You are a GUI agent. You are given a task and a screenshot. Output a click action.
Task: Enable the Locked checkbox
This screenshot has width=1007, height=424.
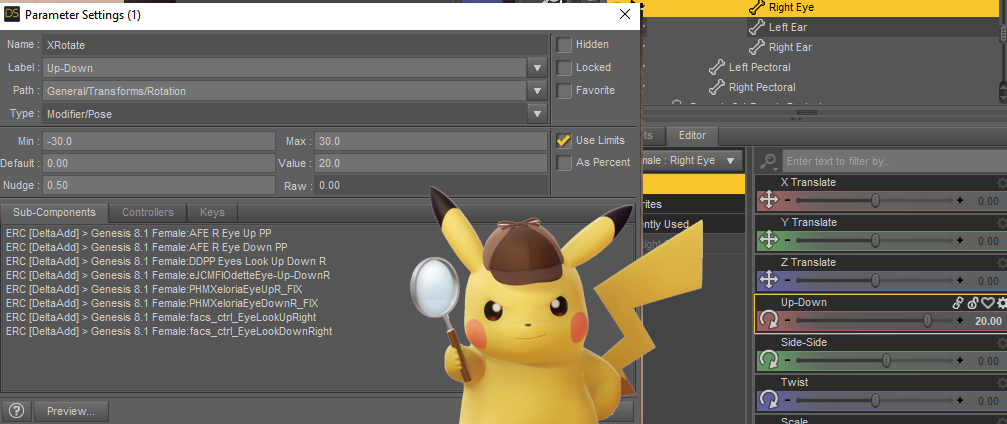(564, 67)
